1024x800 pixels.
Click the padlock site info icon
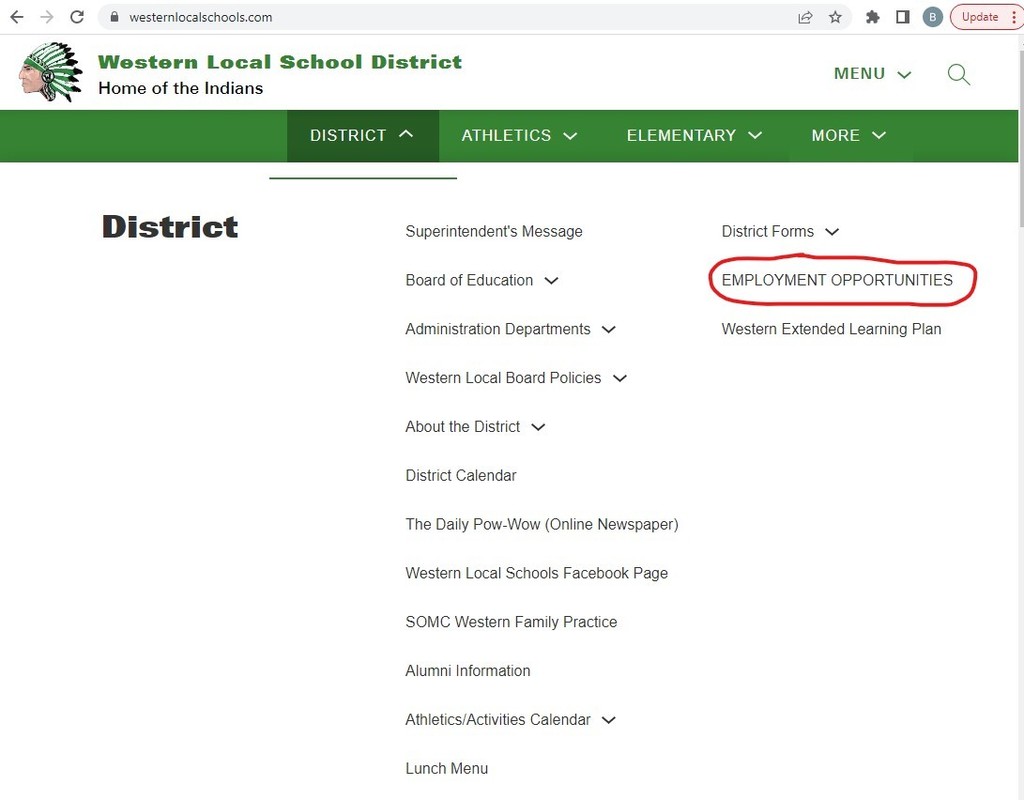tap(114, 17)
